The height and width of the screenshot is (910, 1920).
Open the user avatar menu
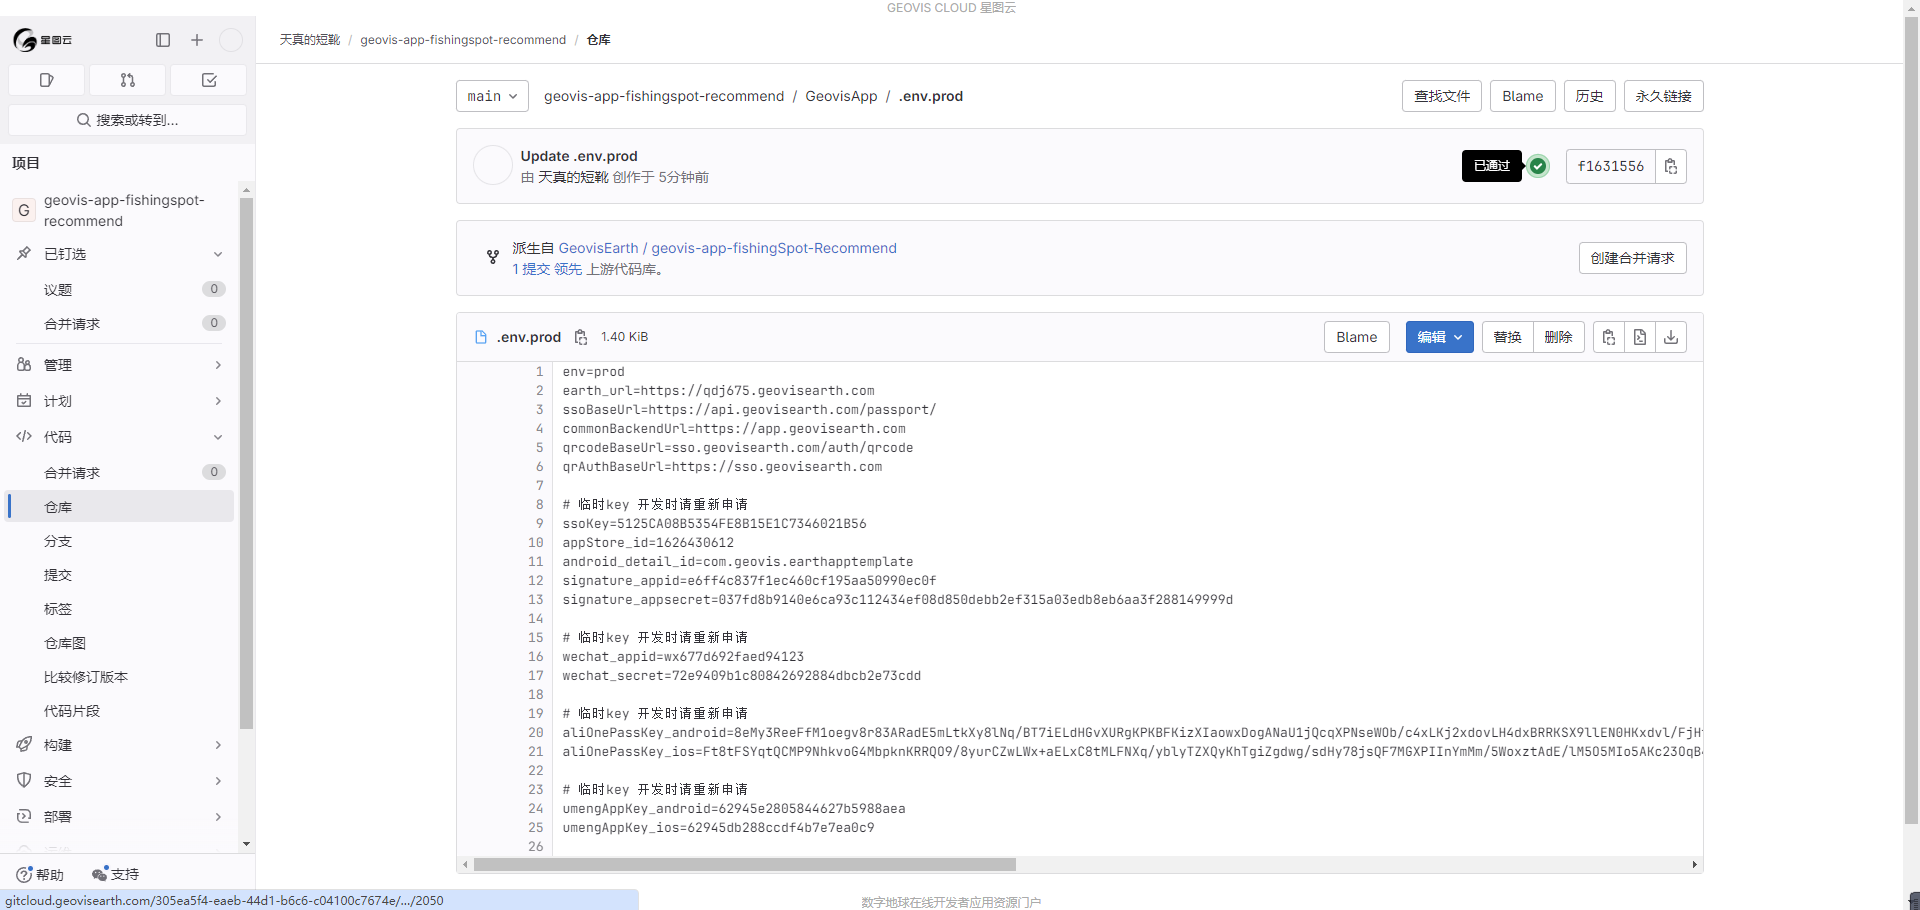click(x=231, y=40)
